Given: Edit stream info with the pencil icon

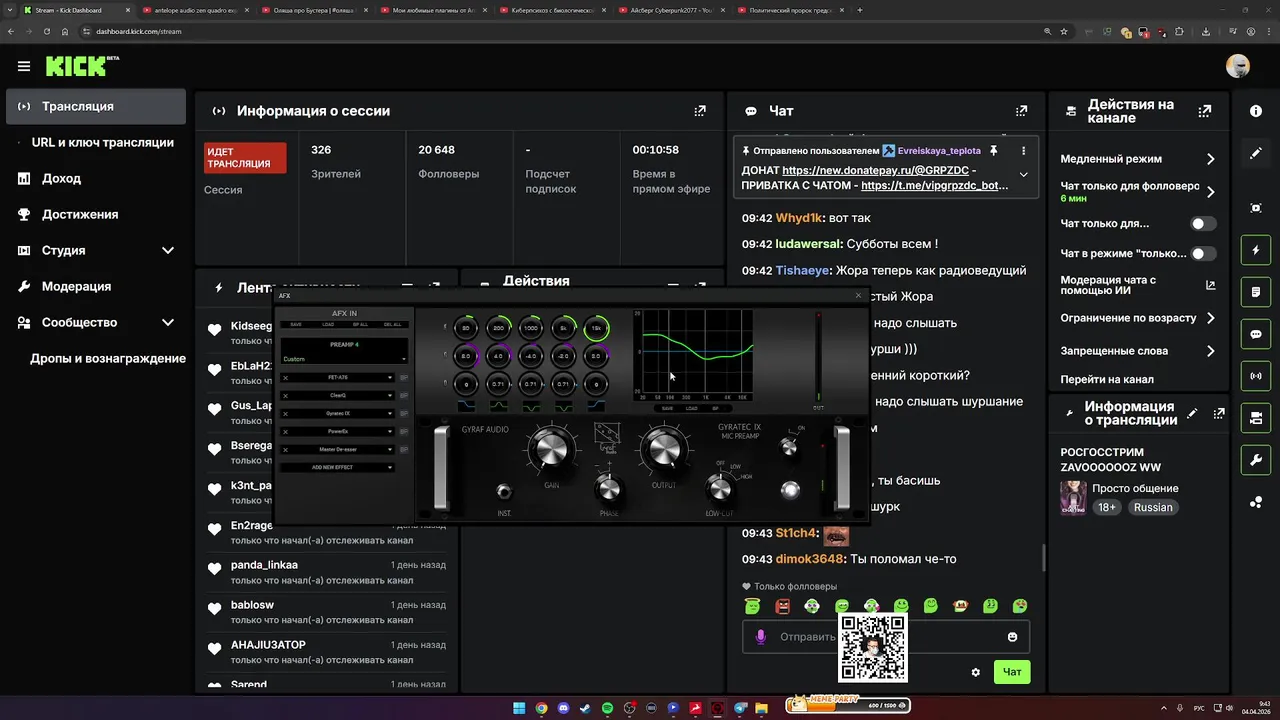Looking at the screenshot, I should (1192, 413).
